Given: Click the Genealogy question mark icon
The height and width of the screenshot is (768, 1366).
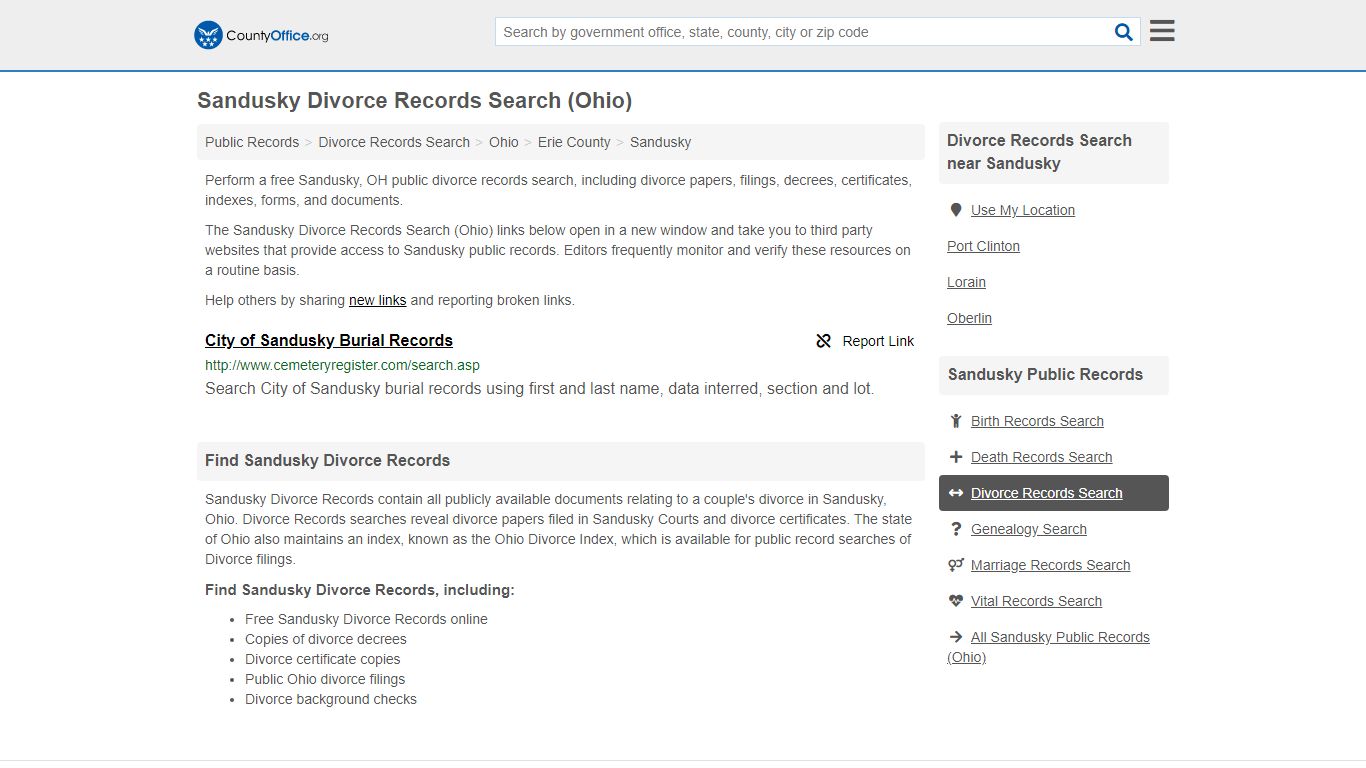Looking at the screenshot, I should coord(956,529).
